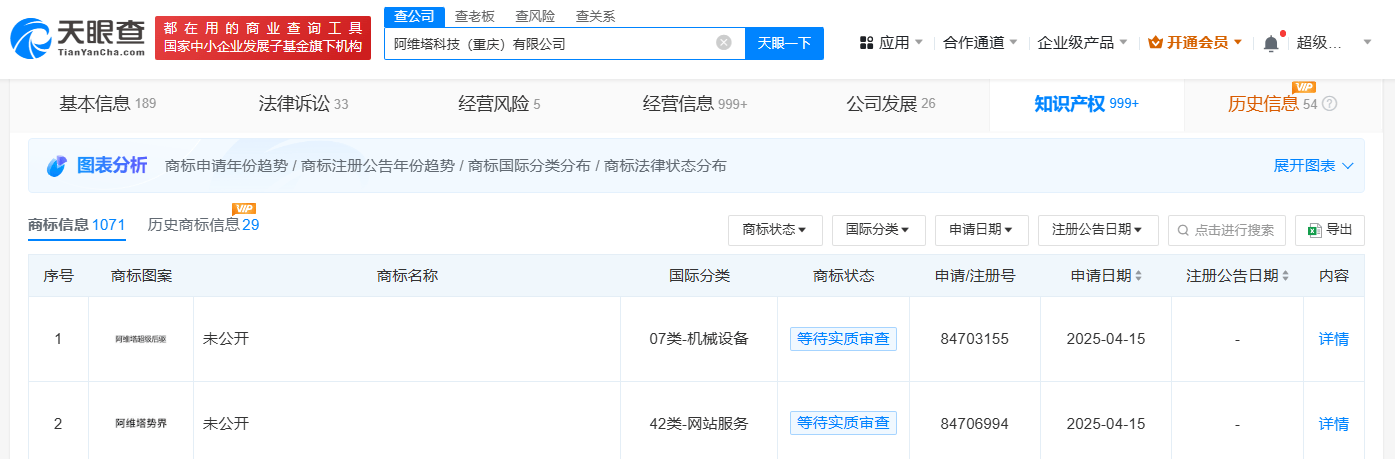1395x459 pixels.
Task: Open the 国际分类 filter dropdown
Action: pos(878,230)
